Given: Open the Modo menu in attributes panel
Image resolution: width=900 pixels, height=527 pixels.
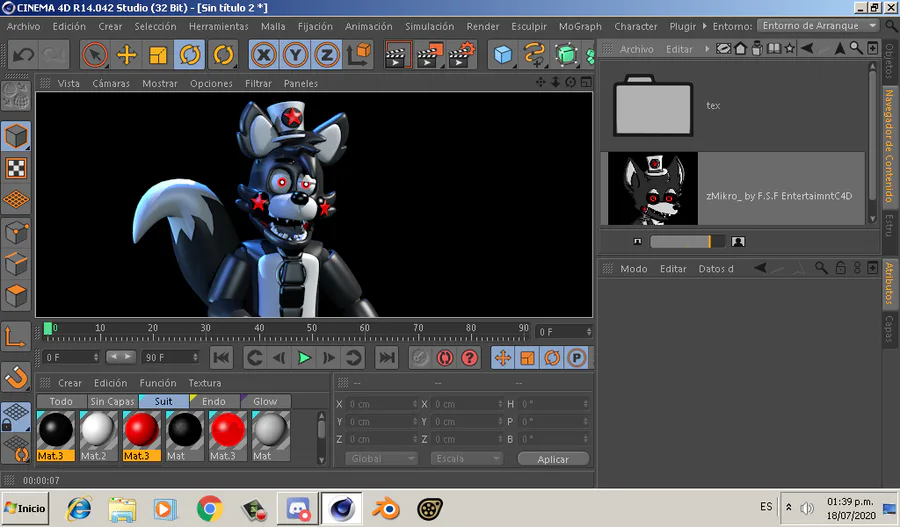Looking at the screenshot, I should (634, 269).
